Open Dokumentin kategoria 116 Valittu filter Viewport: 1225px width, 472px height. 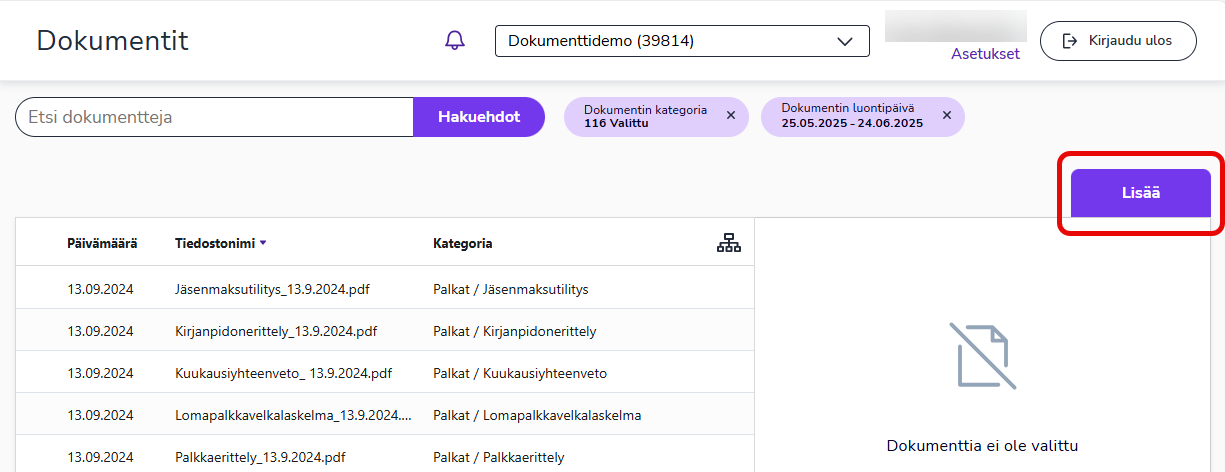coord(645,117)
